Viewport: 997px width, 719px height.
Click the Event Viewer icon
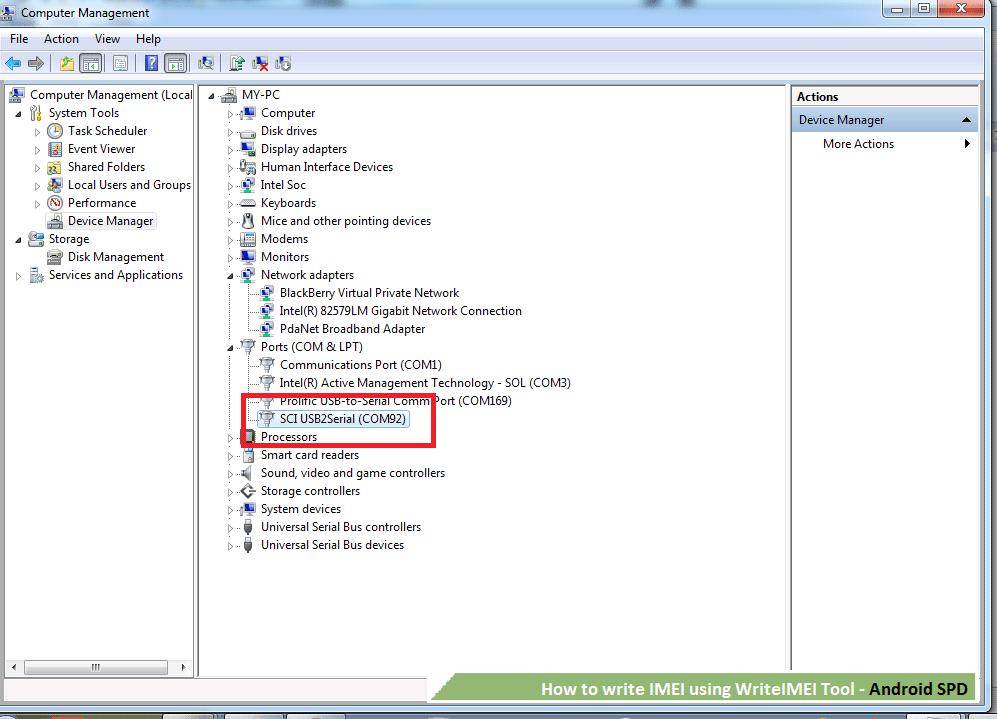tap(55, 149)
